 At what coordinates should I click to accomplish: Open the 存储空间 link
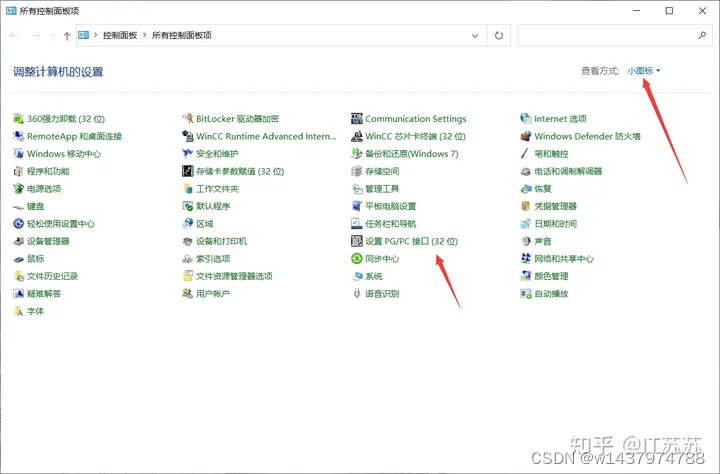point(382,171)
